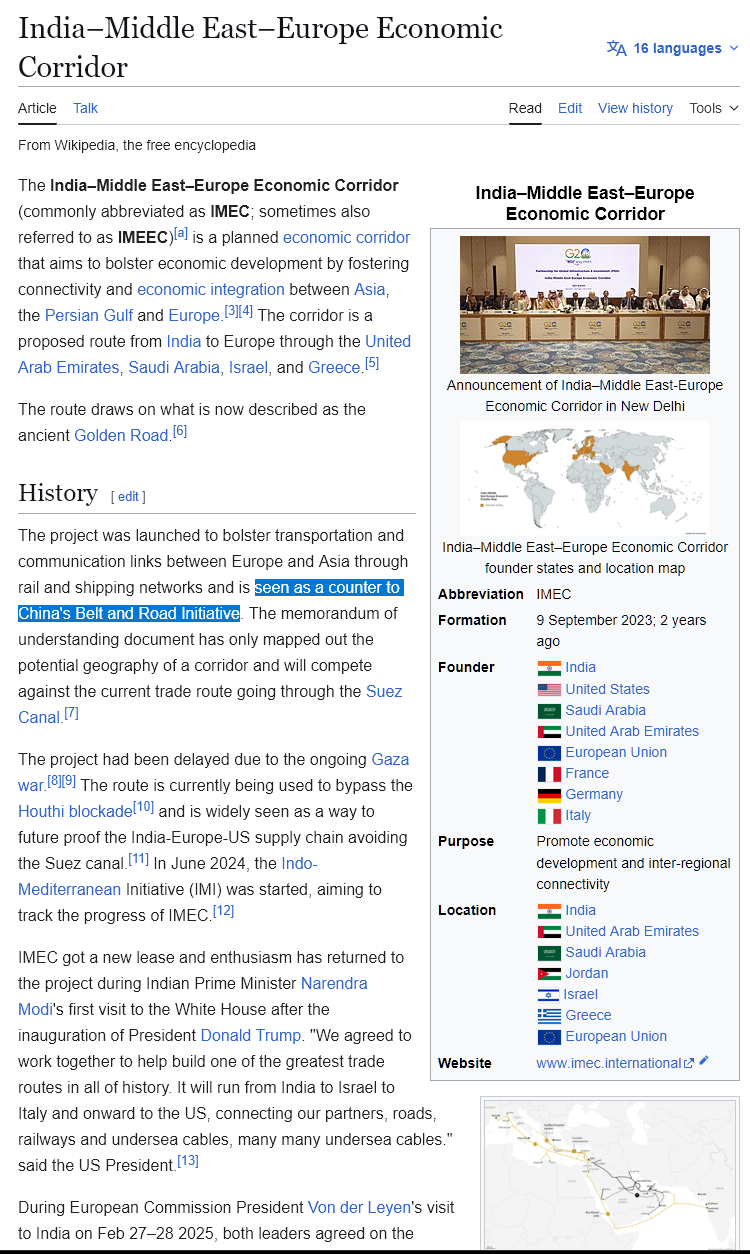Open the Edit tab
Viewport: 750px width, 1254px height.
point(570,108)
